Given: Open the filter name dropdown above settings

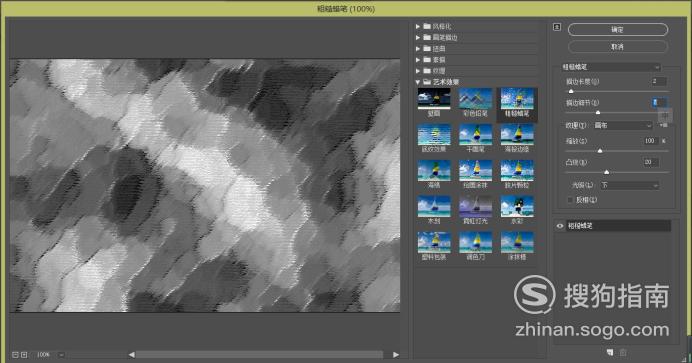Looking at the screenshot, I should click(611, 67).
